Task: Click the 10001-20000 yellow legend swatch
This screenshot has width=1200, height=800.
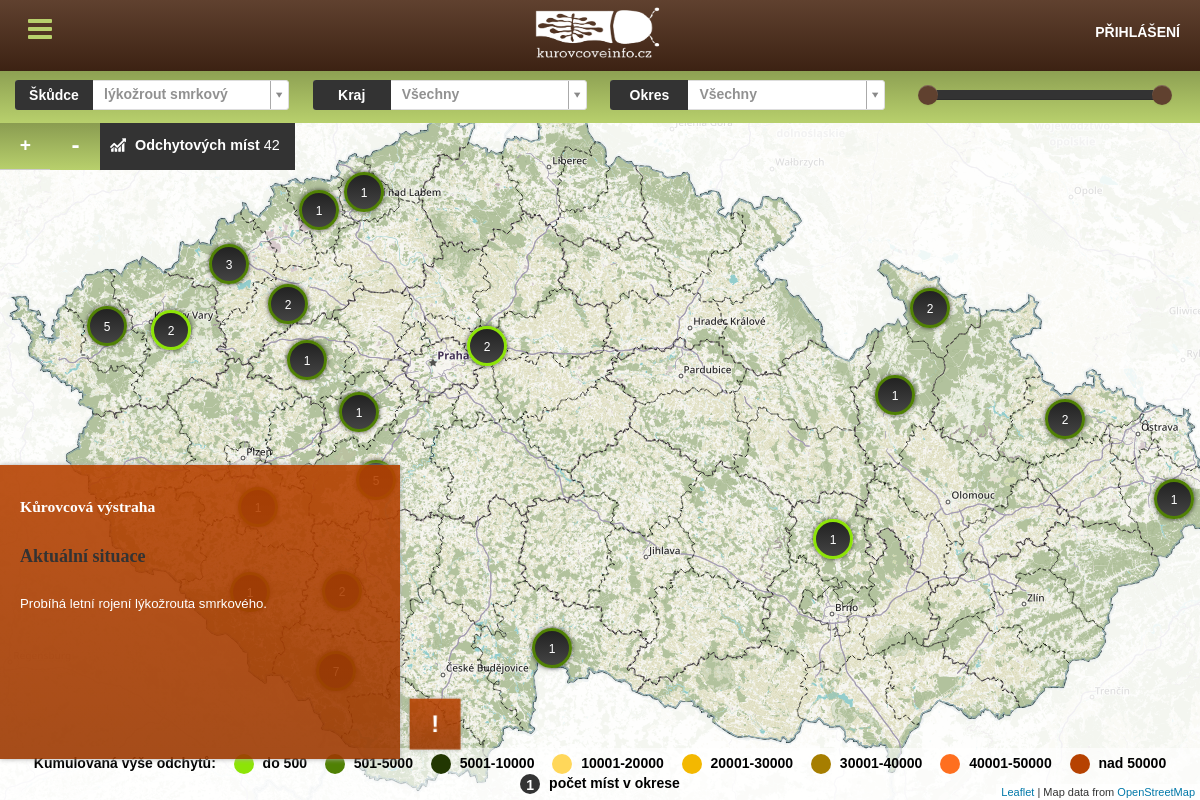Action: [x=562, y=764]
